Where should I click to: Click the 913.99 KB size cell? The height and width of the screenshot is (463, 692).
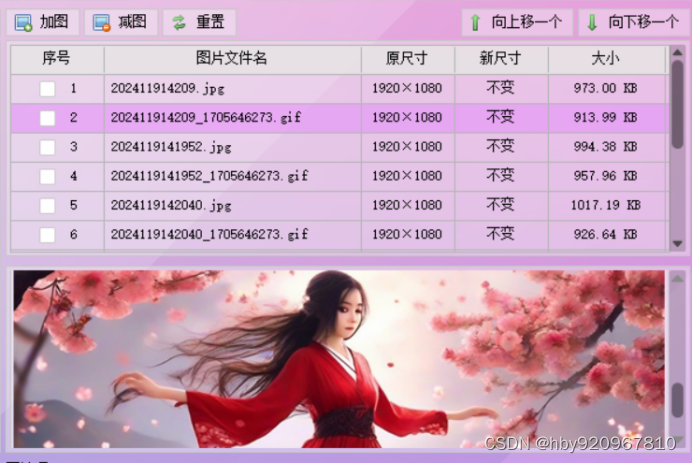(606, 117)
